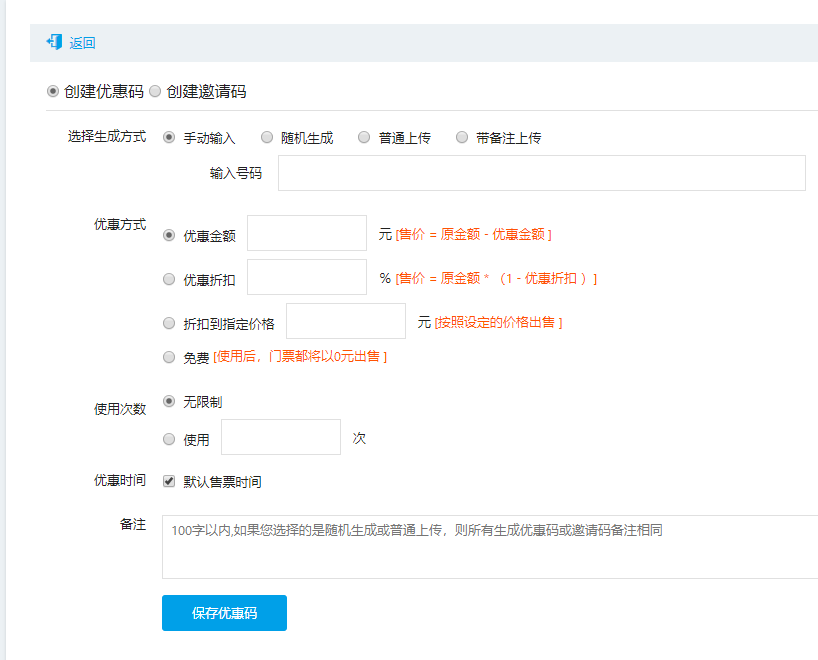Click the 保存优惠码 button

tap(224, 613)
